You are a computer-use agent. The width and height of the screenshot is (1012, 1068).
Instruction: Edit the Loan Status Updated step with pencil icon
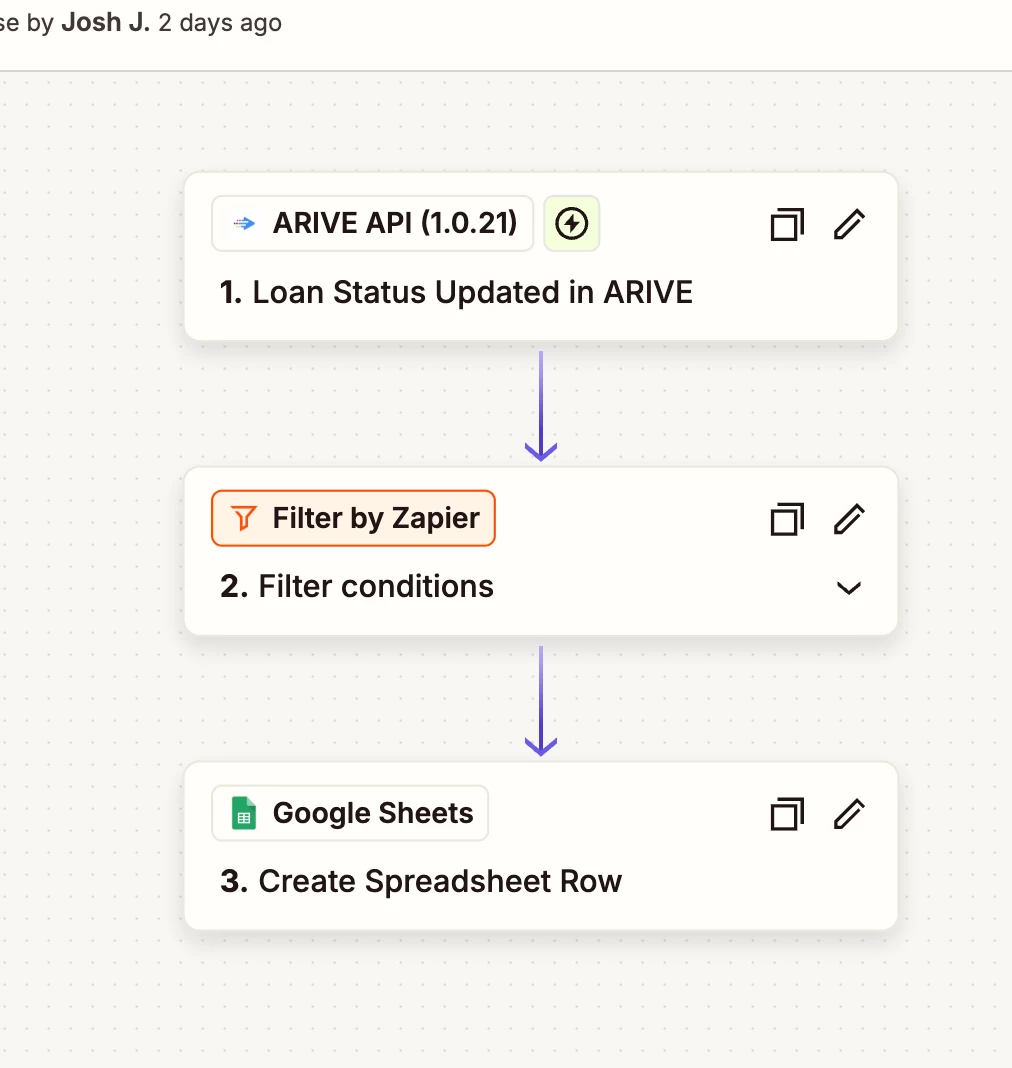coord(848,224)
